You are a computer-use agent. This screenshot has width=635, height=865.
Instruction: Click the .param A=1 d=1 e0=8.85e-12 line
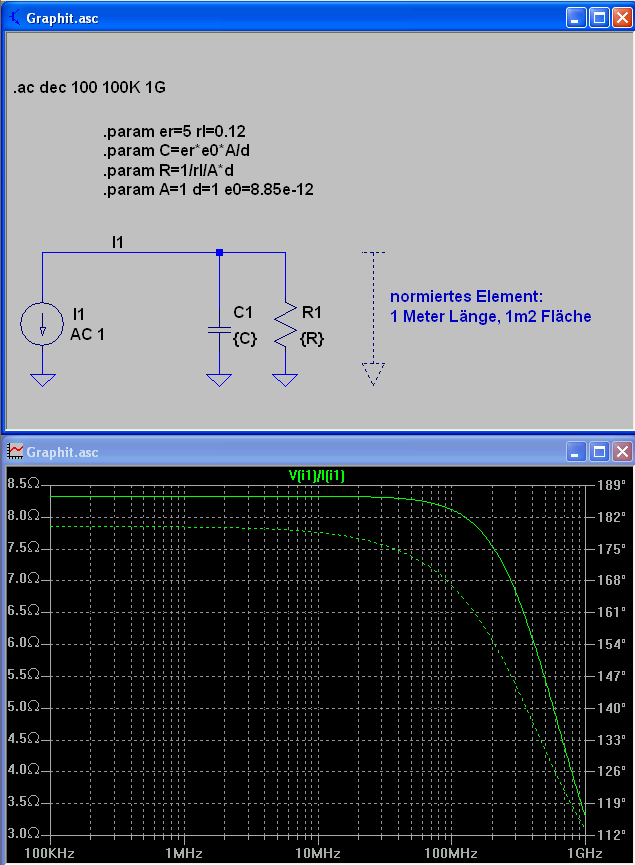(208, 190)
